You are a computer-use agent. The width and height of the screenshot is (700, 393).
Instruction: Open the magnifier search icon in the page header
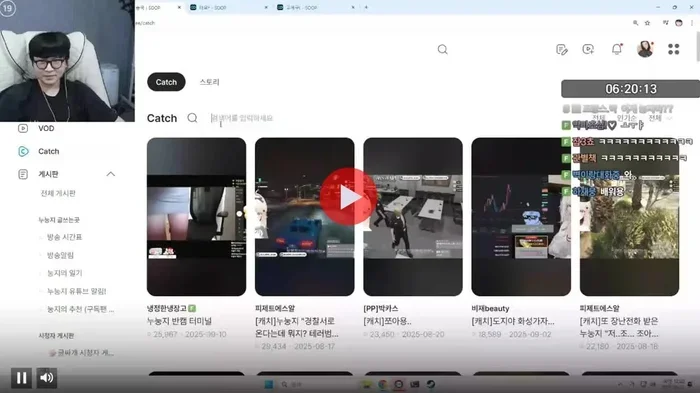[x=442, y=50]
